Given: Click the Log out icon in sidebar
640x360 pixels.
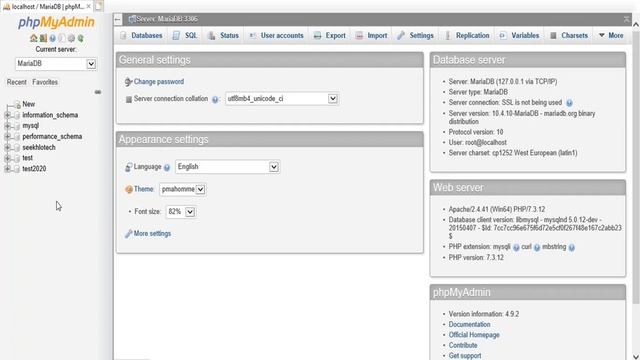Looking at the screenshot, I should coord(43,38).
